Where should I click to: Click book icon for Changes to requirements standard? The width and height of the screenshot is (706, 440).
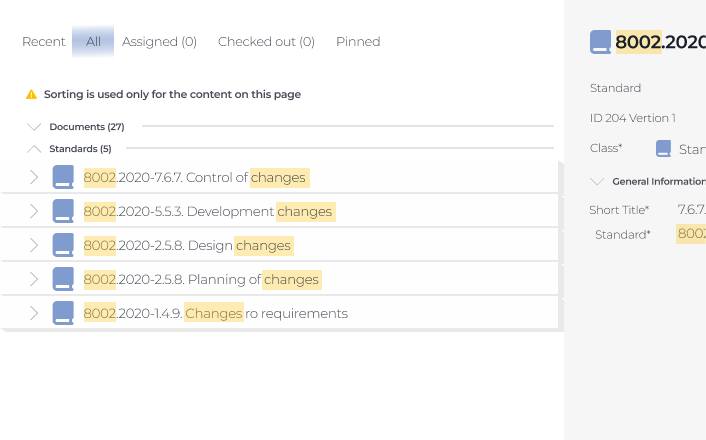[63, 313]
